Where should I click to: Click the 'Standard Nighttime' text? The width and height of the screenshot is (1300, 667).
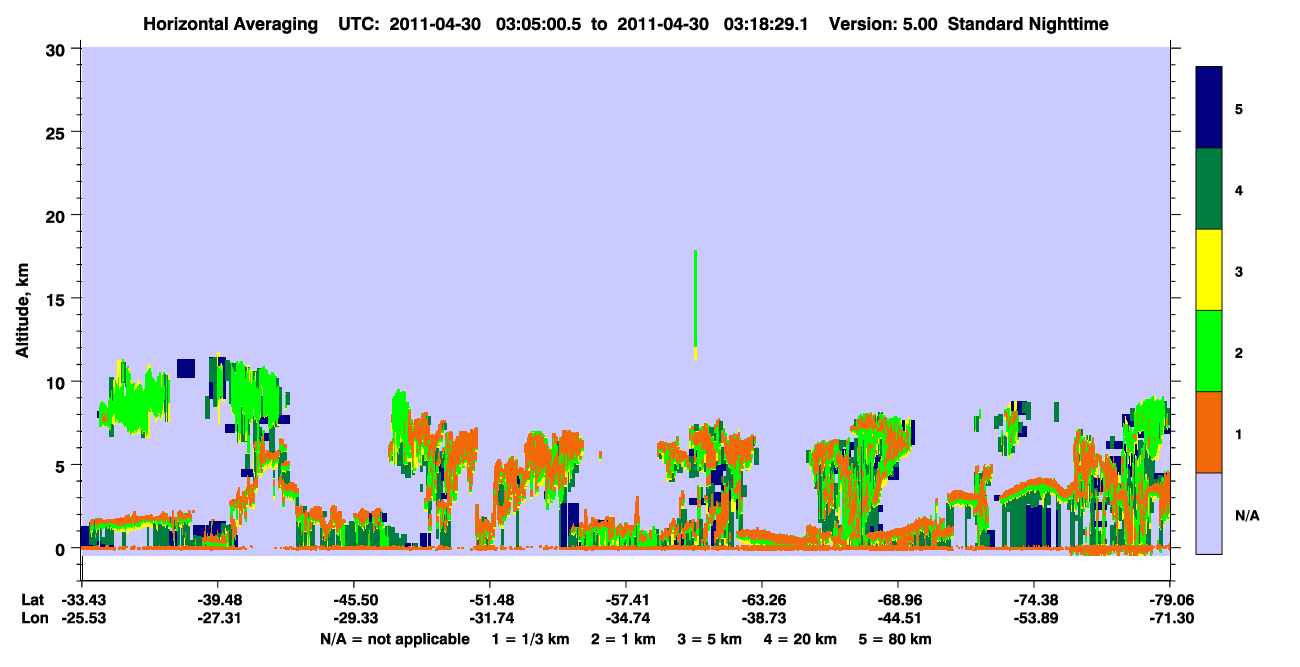point(1027,24)
